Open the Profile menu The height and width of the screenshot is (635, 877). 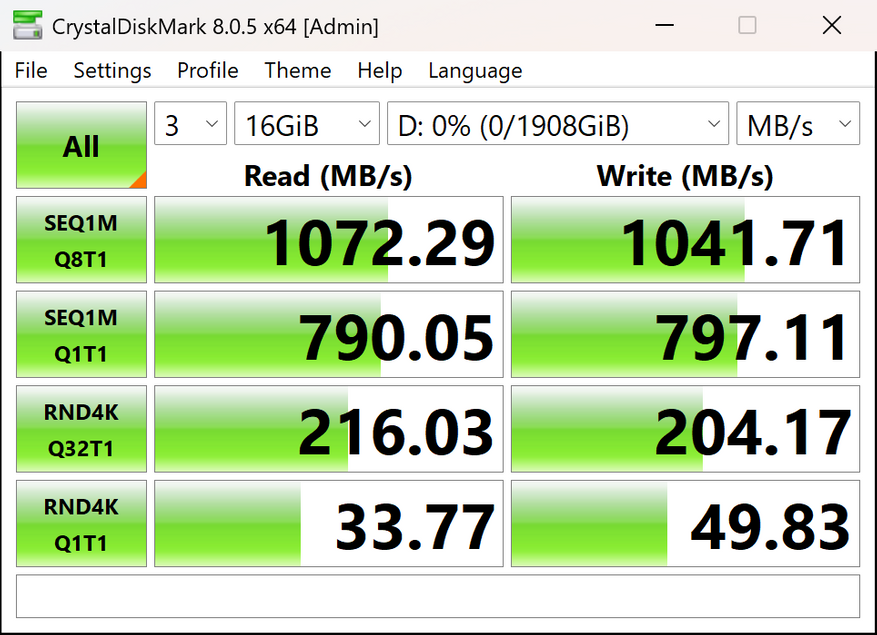point(208,70)
